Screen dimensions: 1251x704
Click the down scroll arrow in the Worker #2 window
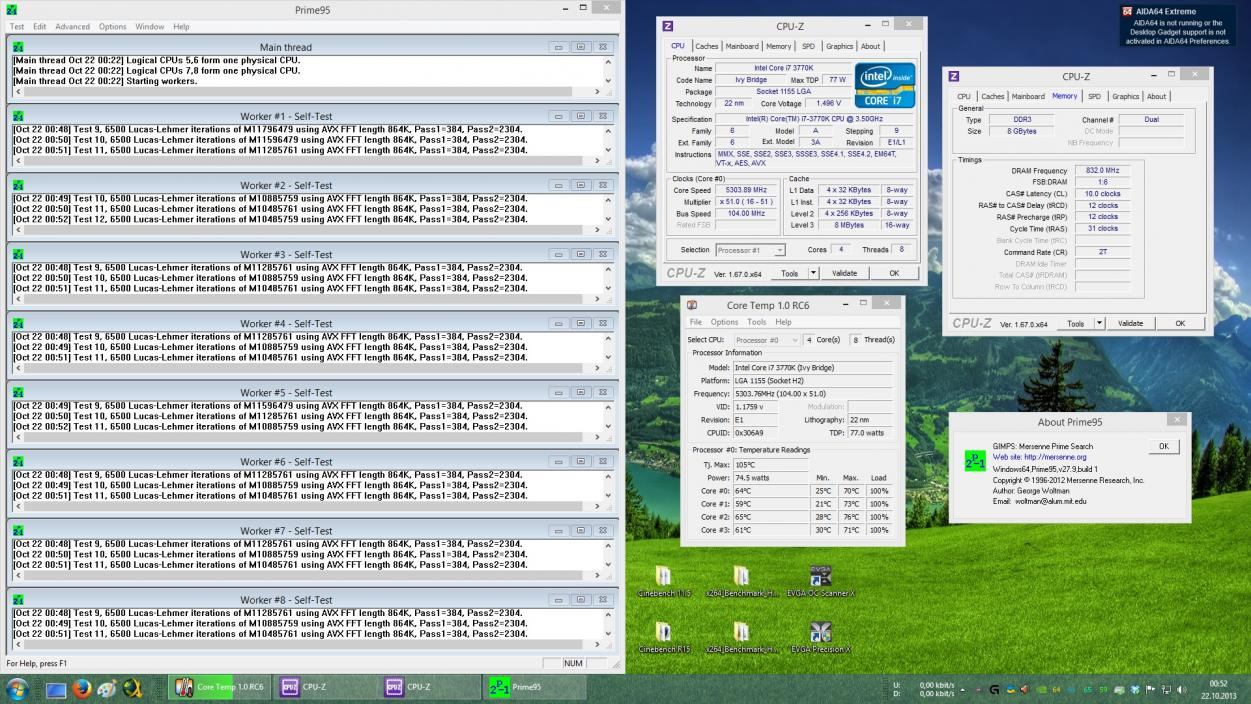pyautogui.click(x=608, y=218)
